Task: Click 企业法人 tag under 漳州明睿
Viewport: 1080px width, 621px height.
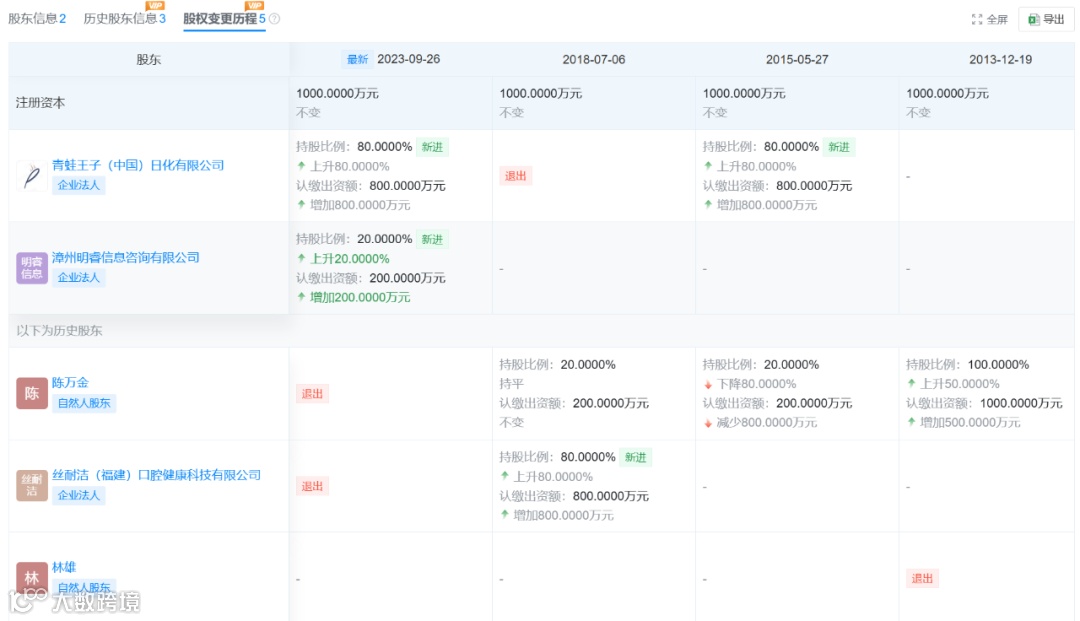Action: tap(79, 277)
